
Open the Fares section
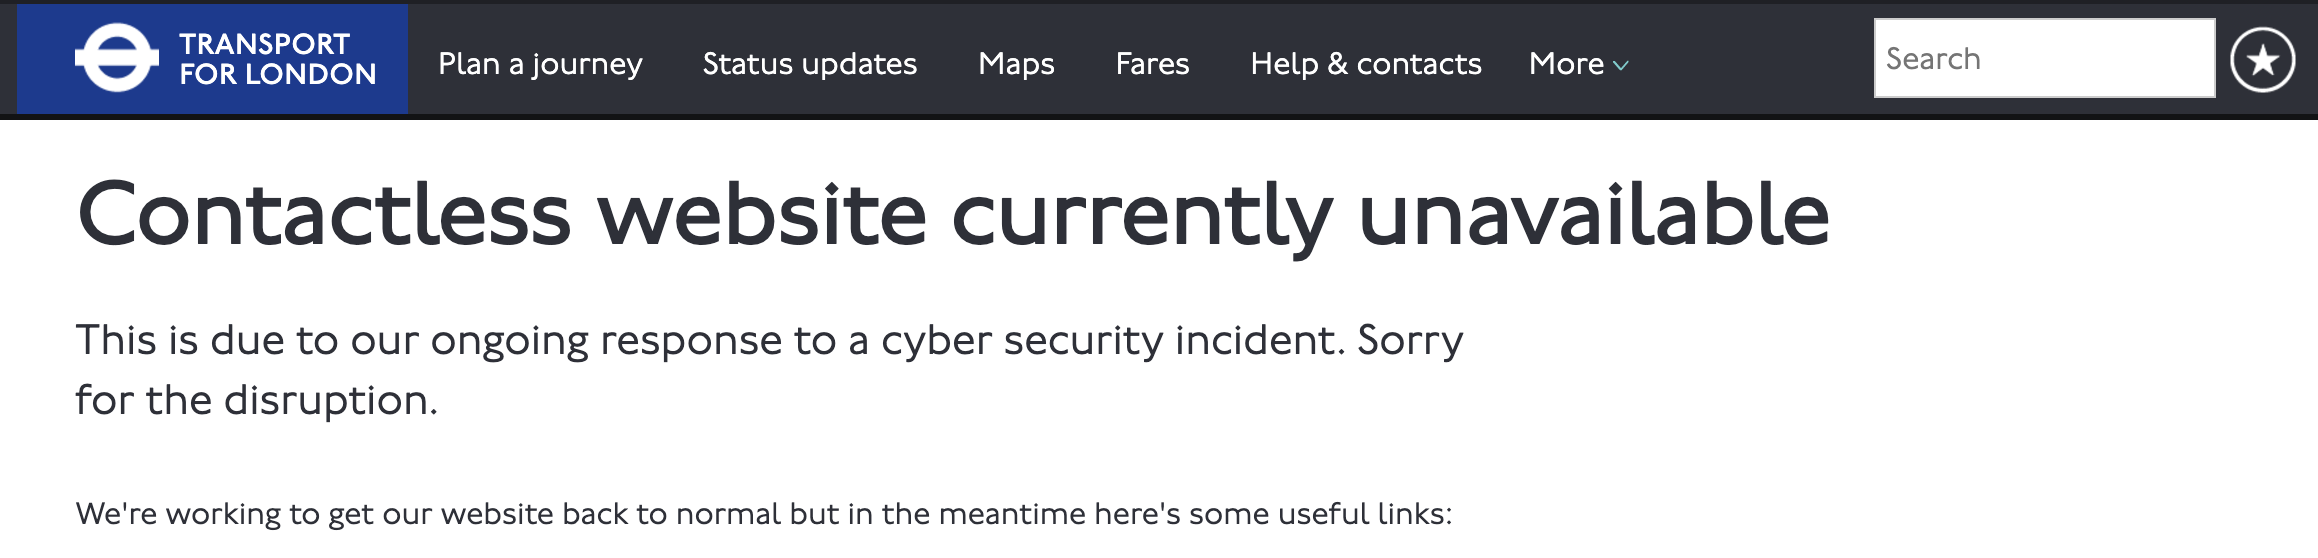tap(1152, 64)
